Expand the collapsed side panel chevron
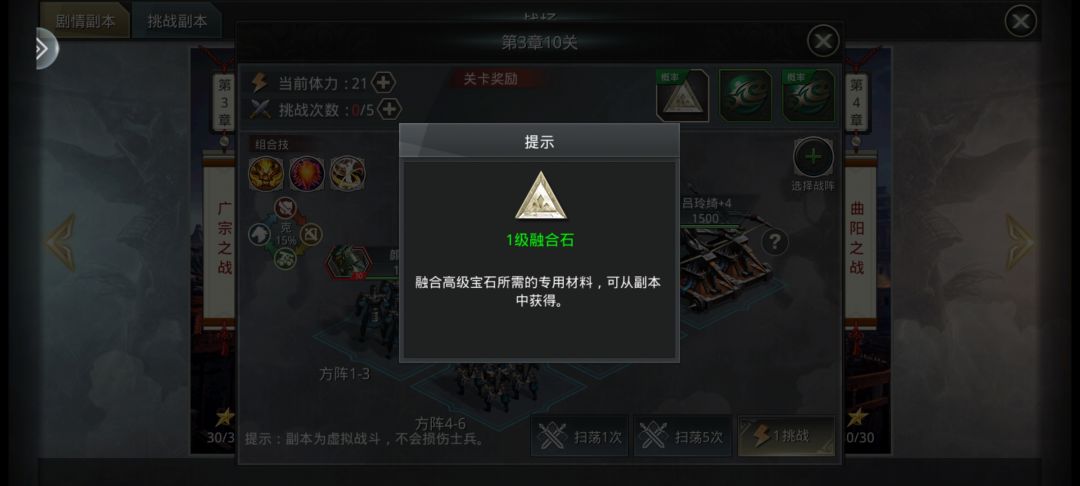 (x=45, y=48)
